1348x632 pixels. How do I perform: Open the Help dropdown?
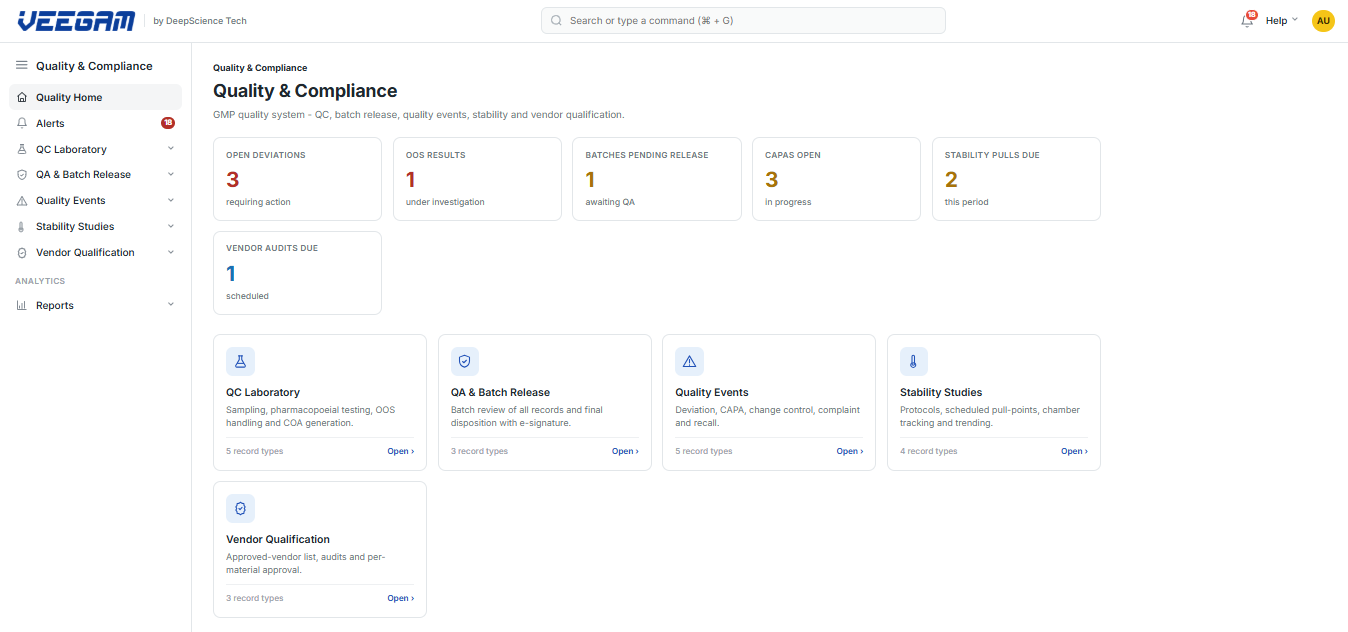click(x=1281, y=20)
